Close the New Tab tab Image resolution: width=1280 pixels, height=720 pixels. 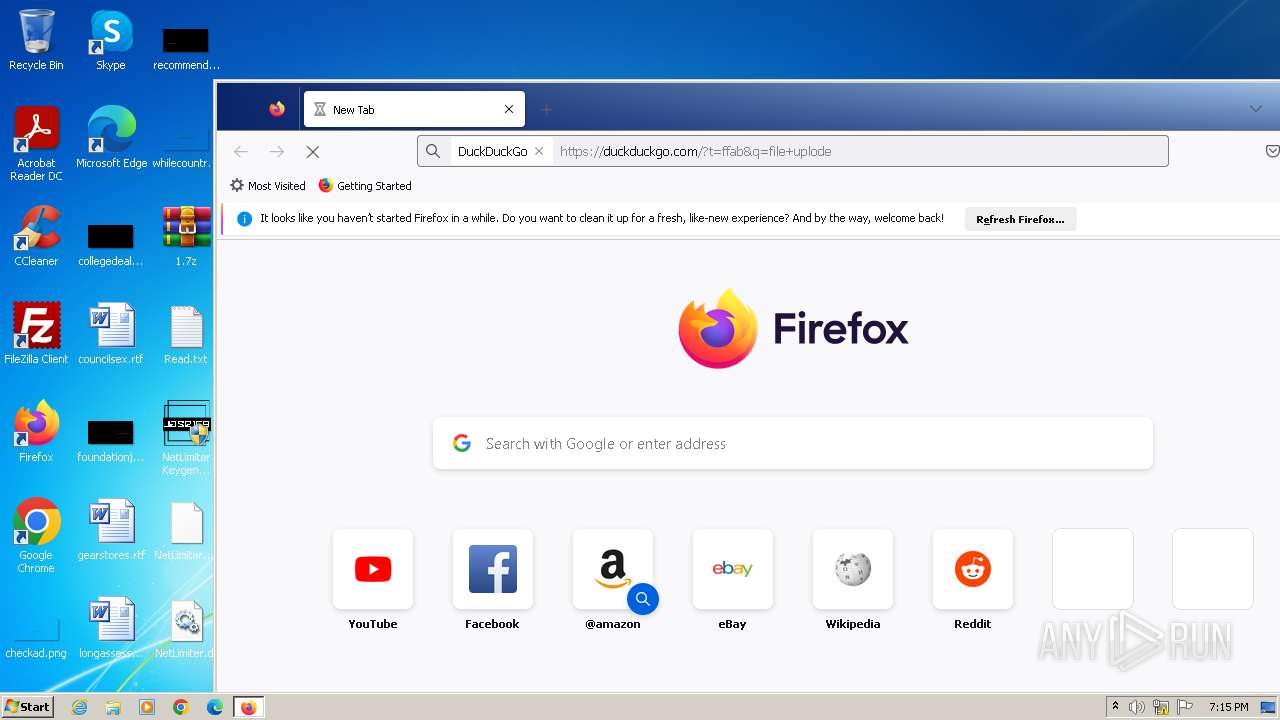pyautogui.click(x=509, y=109)
